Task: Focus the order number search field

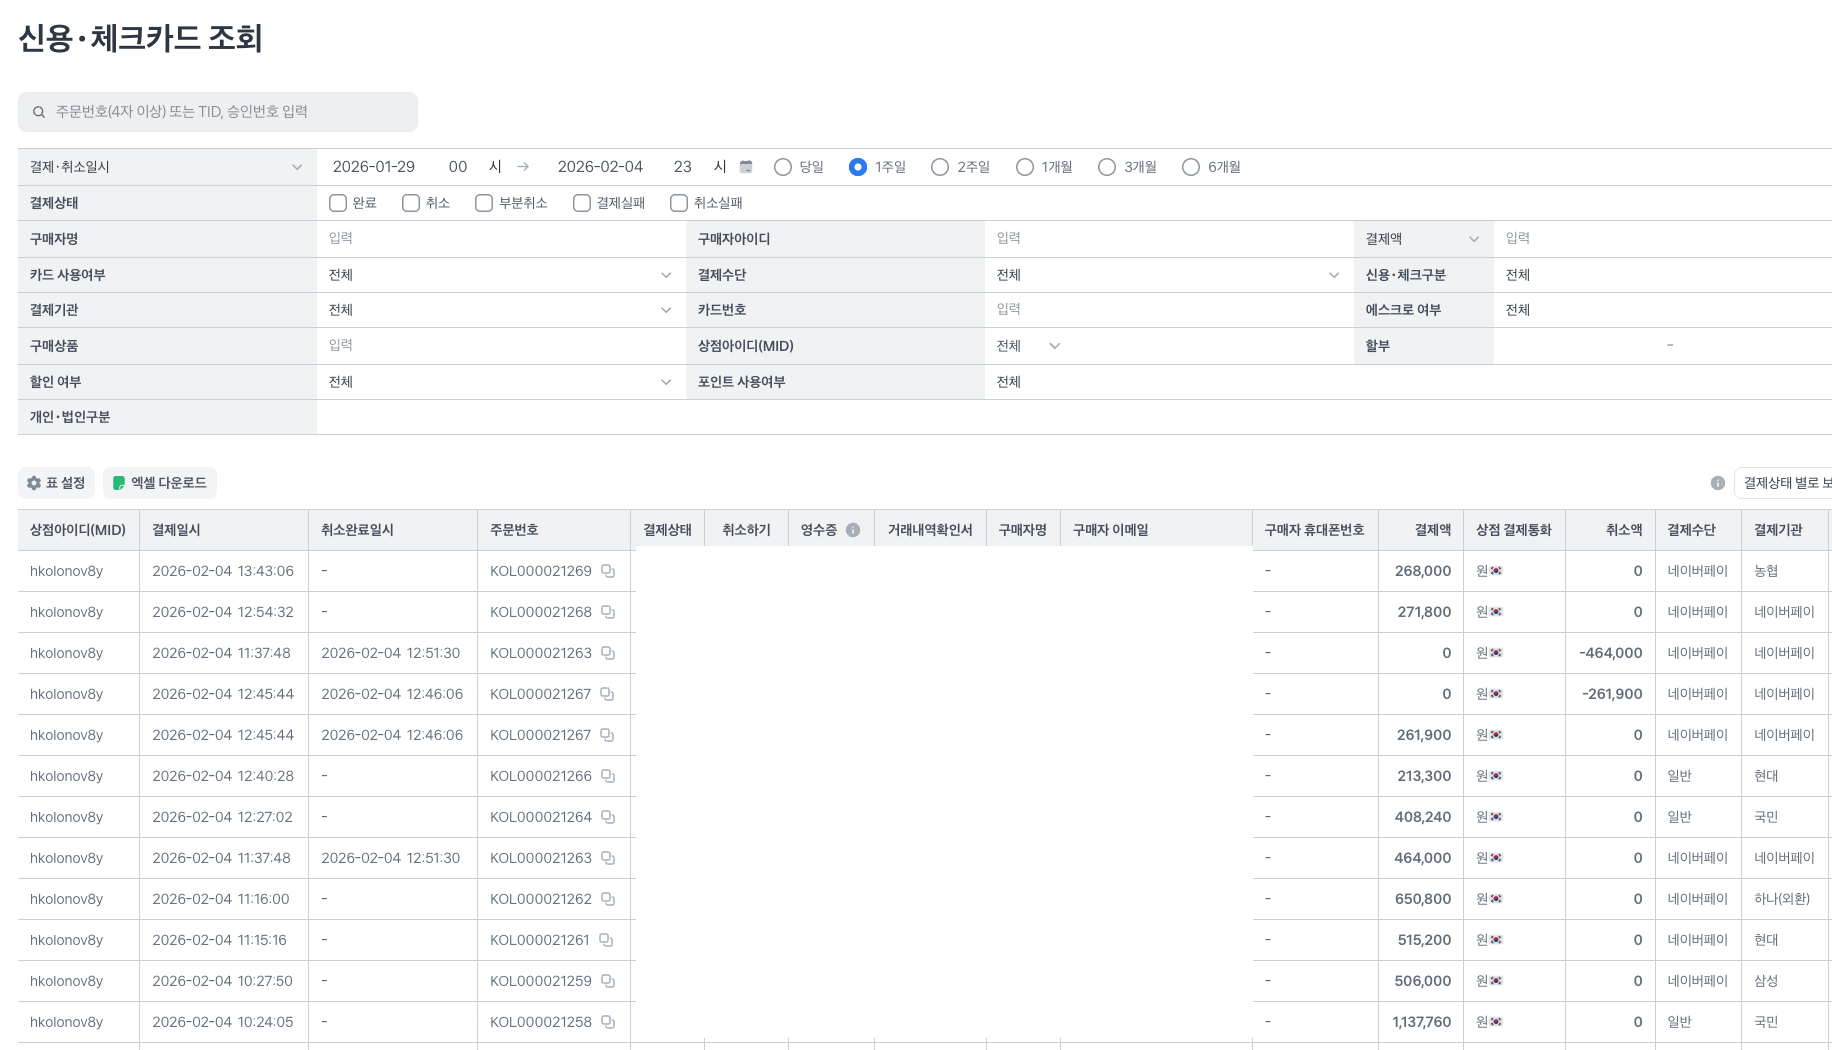Action: pos(218,112)
